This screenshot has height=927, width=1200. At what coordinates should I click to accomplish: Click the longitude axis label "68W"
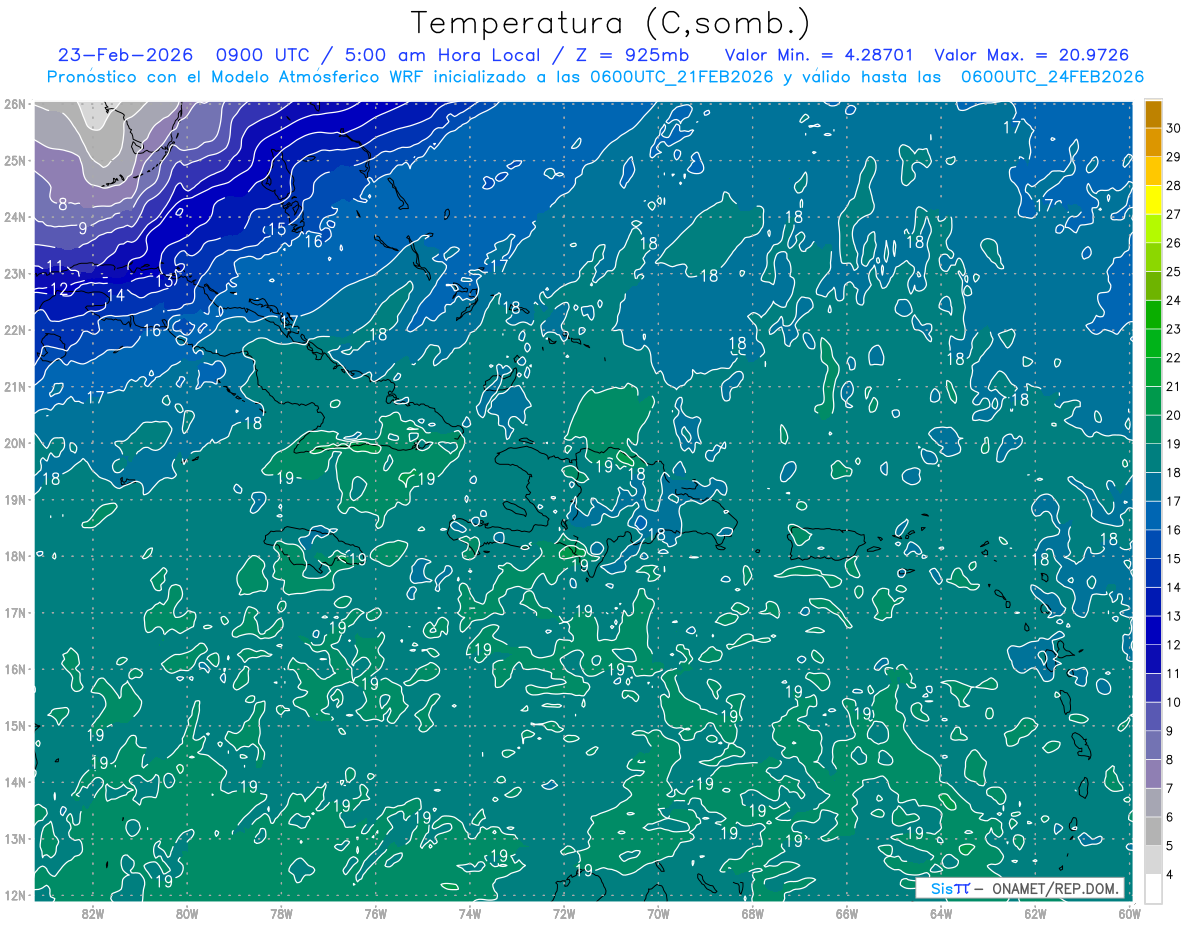[x=753, y=913]
